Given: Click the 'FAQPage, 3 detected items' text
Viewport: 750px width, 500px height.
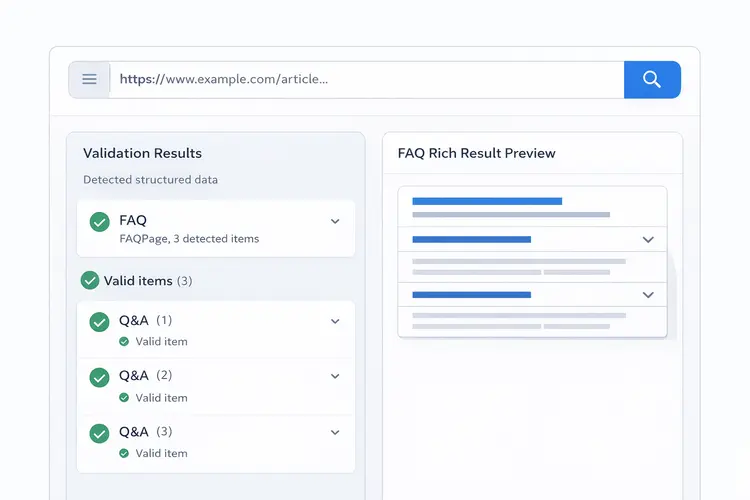Looking at the screenshot, I should [189, 239].
